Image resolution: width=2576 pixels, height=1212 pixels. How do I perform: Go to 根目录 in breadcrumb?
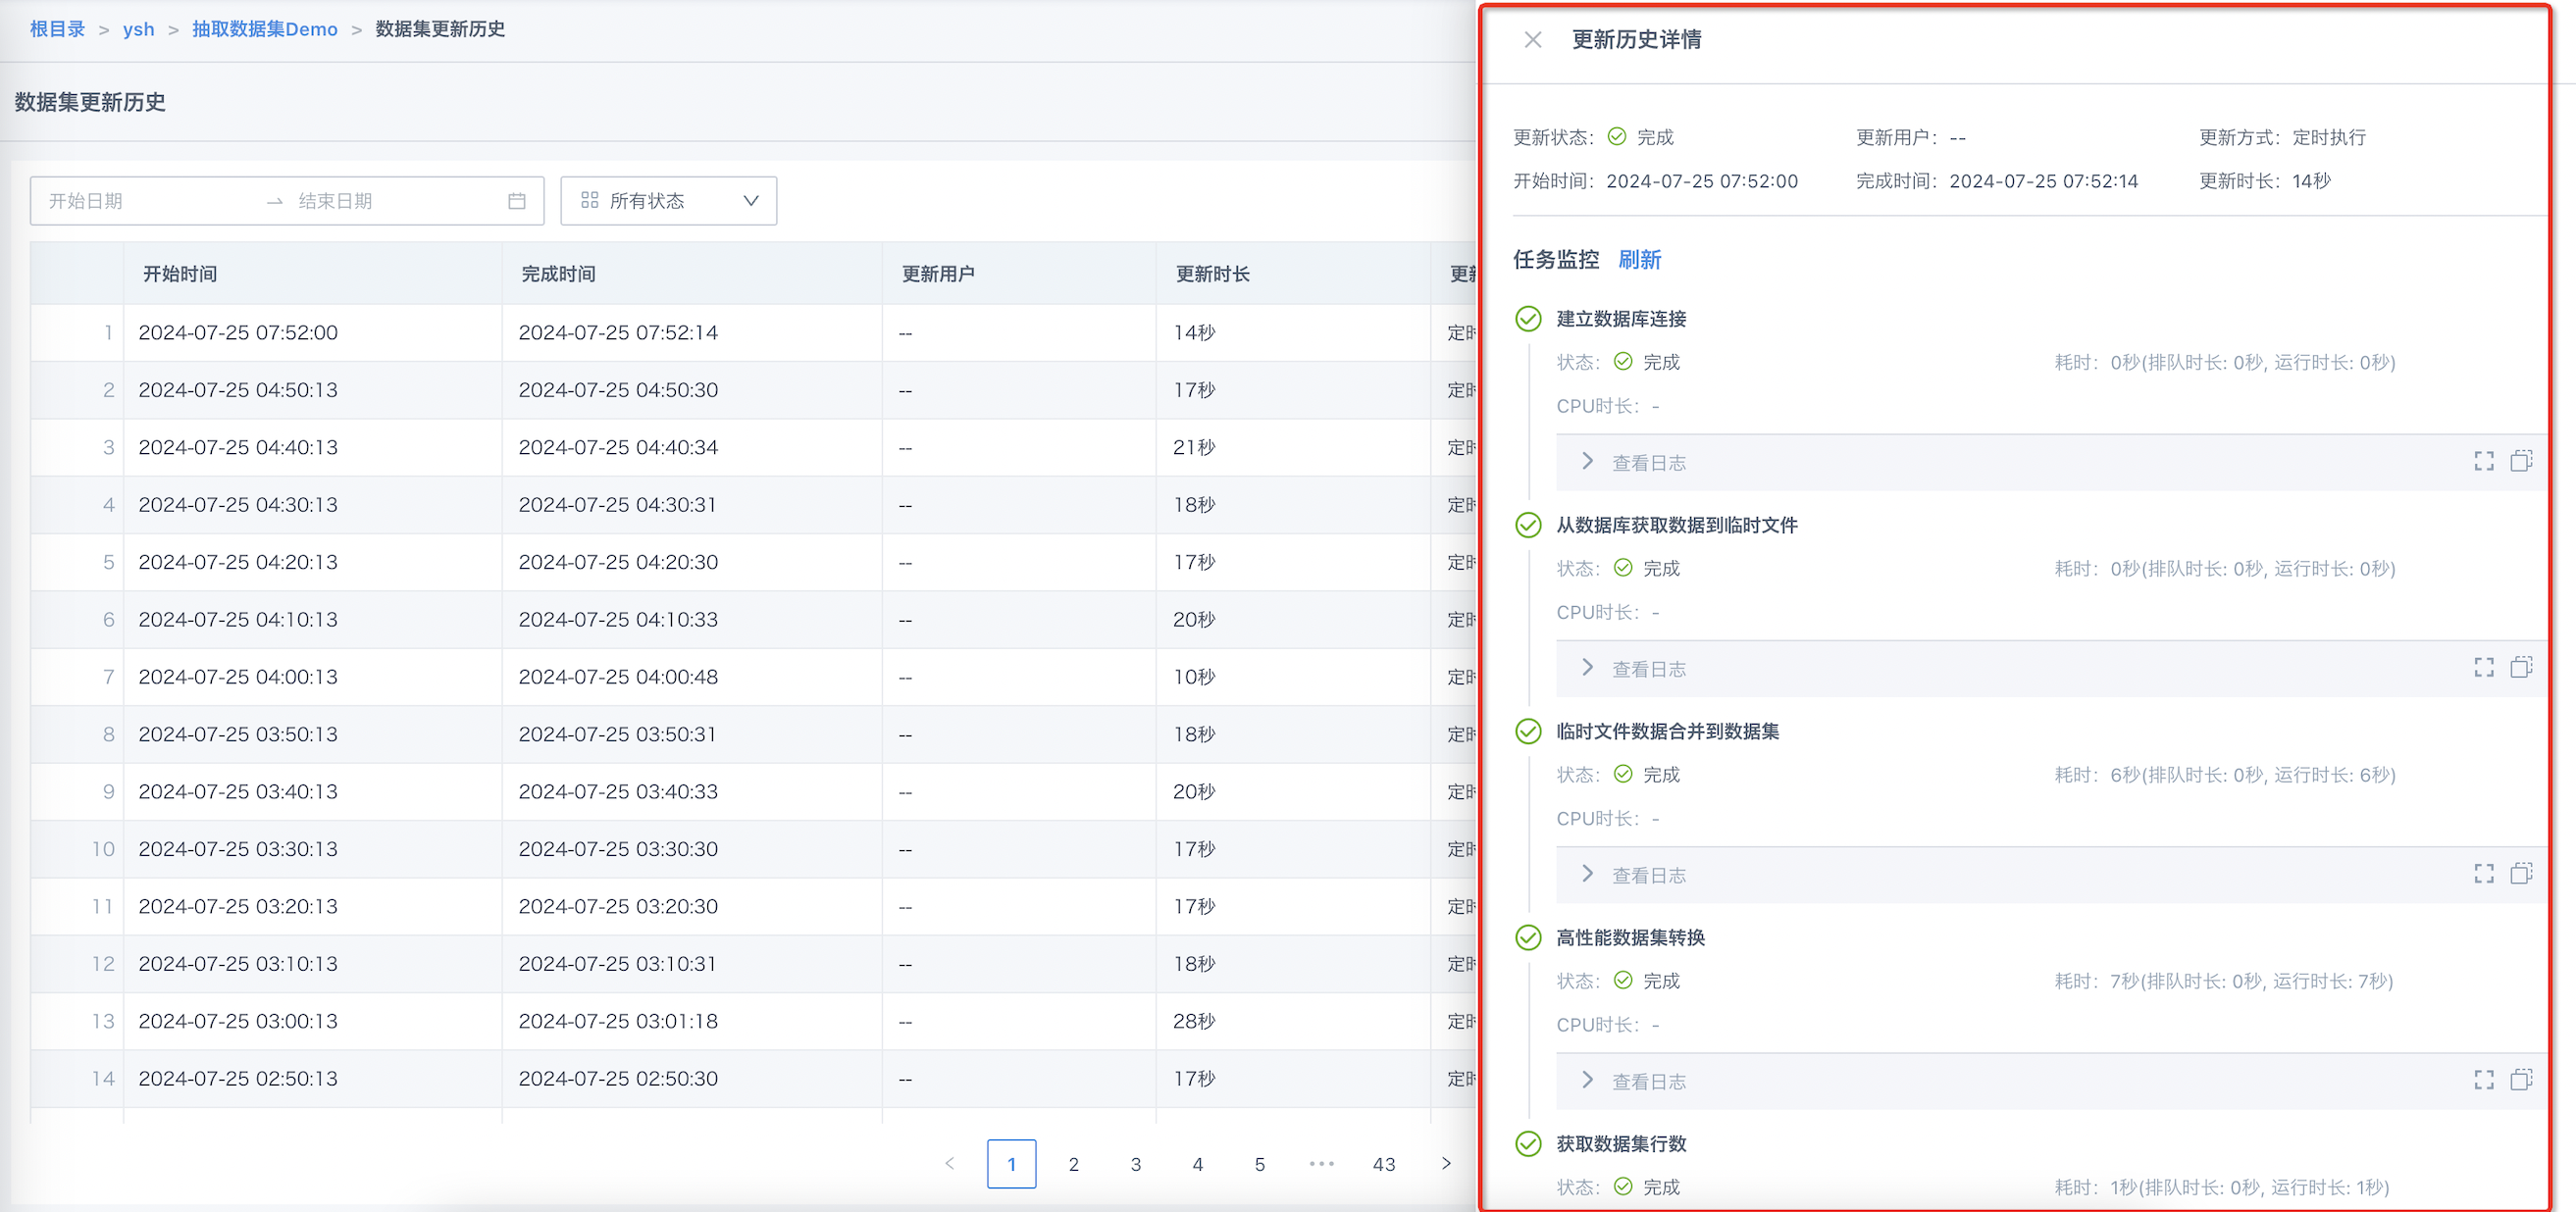[57, 29]
